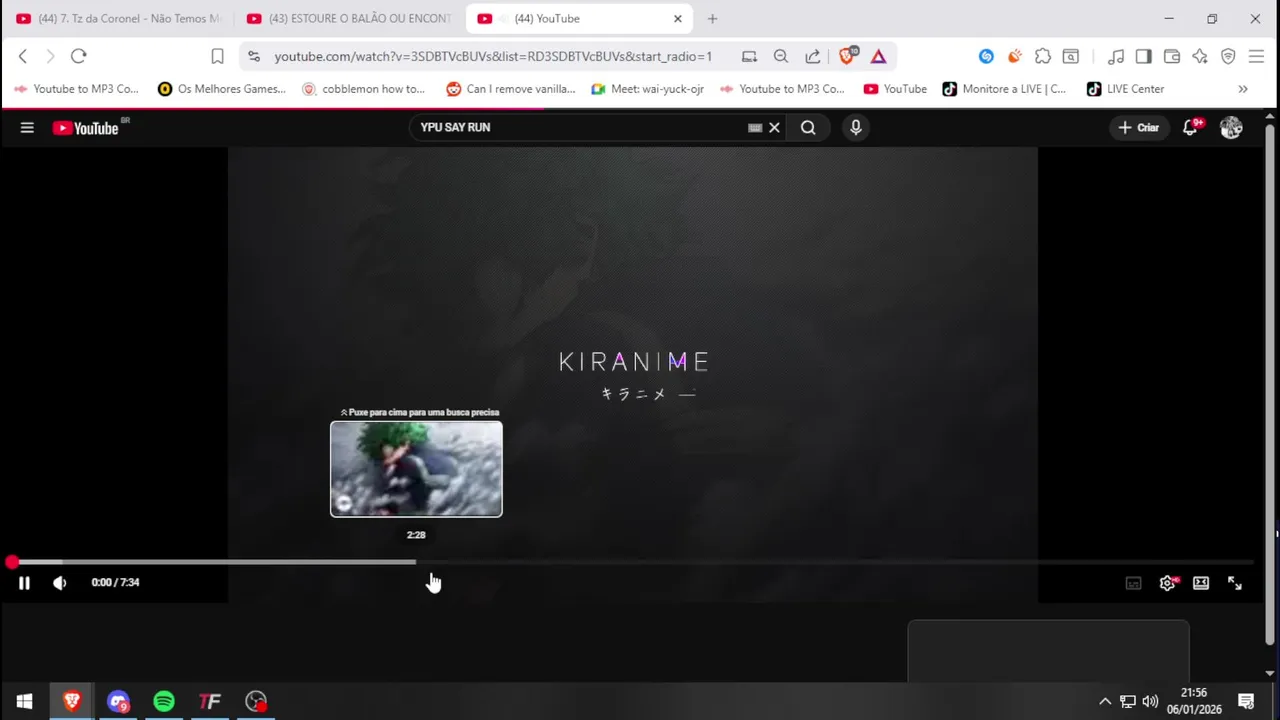
Task: Open Windows notification center
Action: click(1246, 701)
